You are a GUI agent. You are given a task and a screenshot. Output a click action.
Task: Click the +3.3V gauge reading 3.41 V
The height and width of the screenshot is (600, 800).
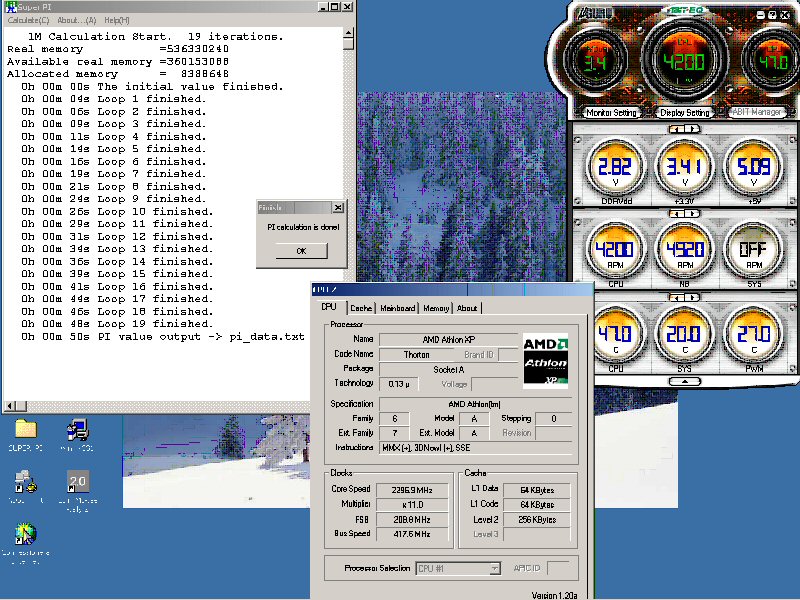[685, 167]
